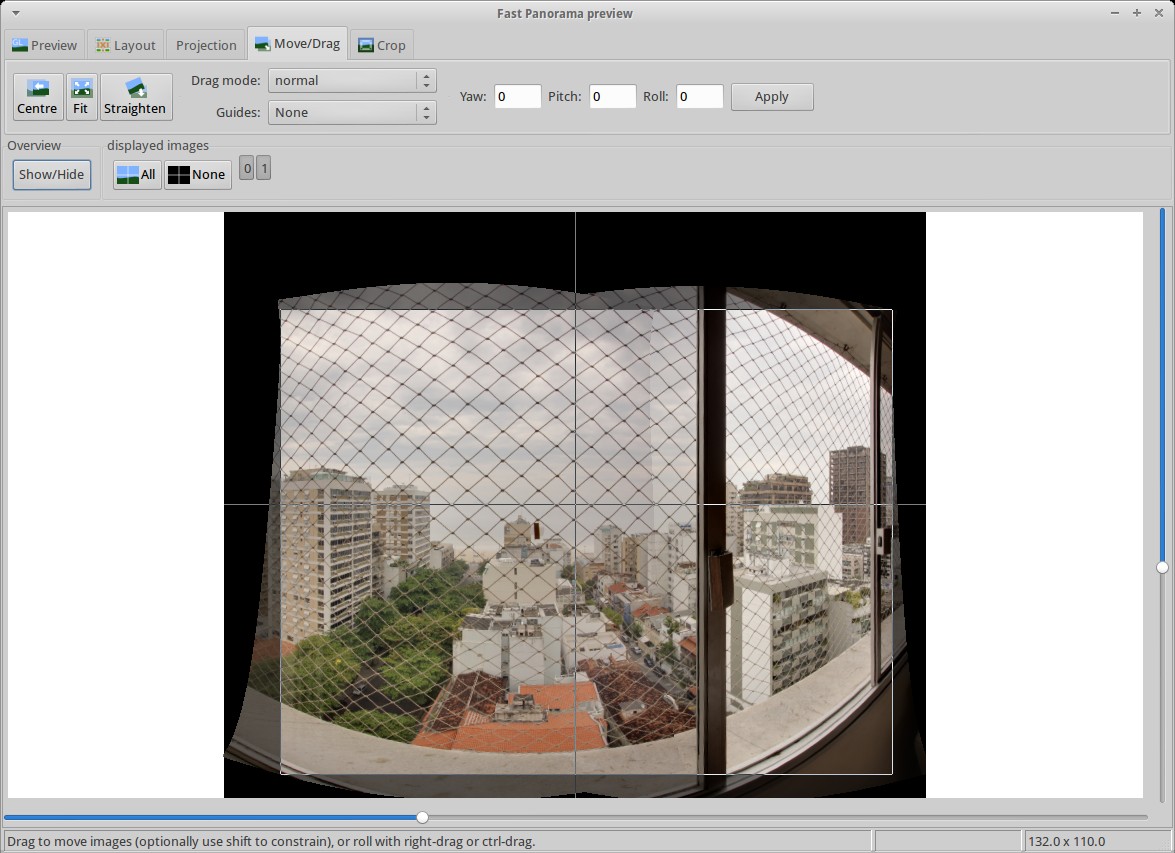Click the Centre panorama button
The width and height of the screenshot is (1175, 853).
pyautogui.click(x=38, y=97)
